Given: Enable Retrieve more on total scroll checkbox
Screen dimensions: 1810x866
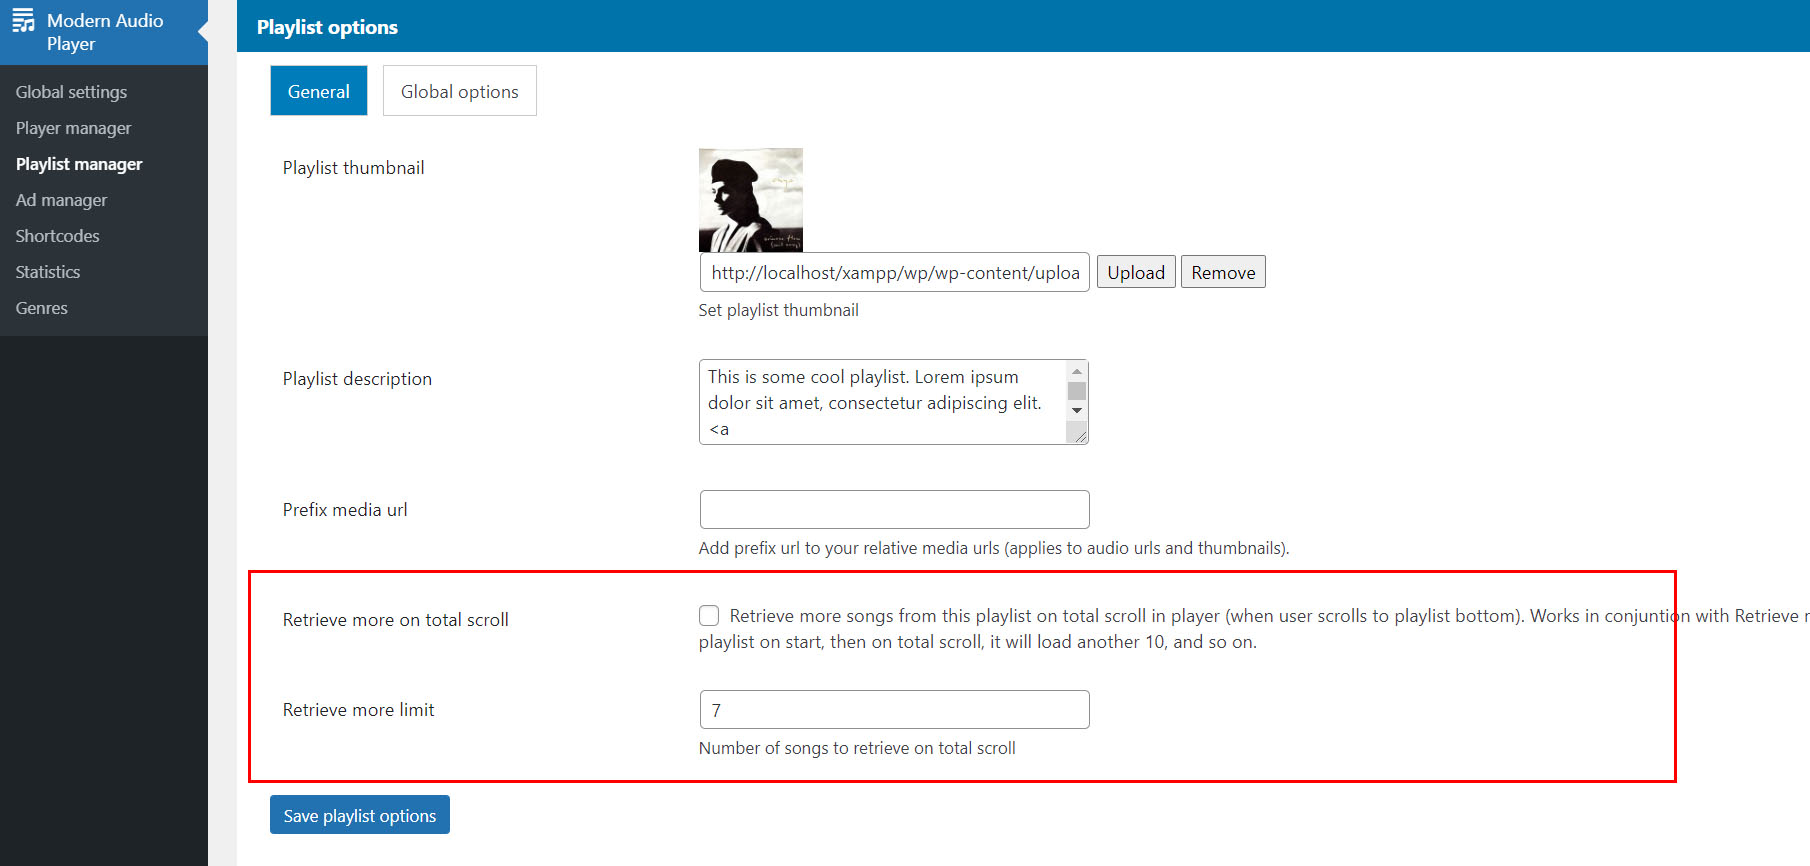Looking at the screenshot, I should pos(709,615).
